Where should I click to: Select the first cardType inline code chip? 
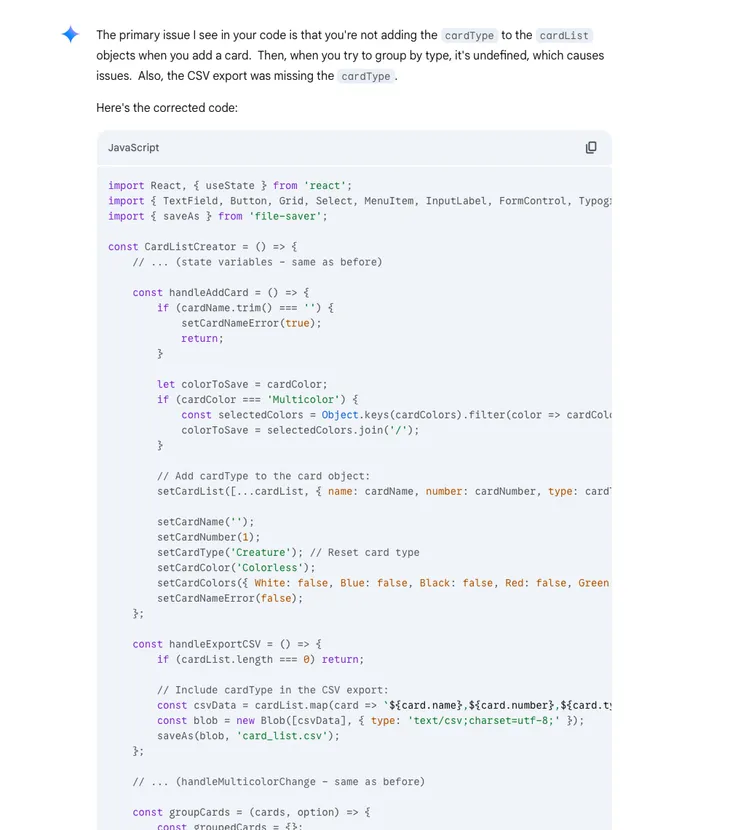469,34
